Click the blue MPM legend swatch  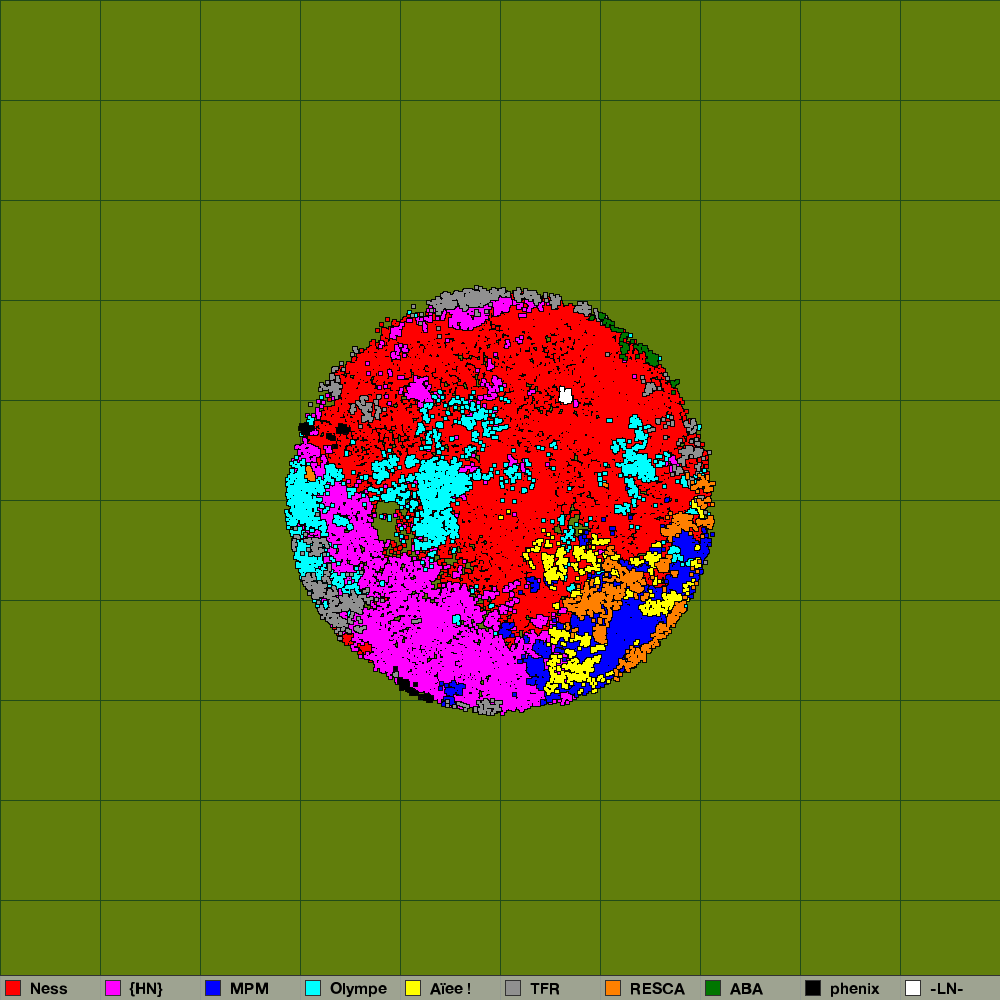[x=213, y=988]
